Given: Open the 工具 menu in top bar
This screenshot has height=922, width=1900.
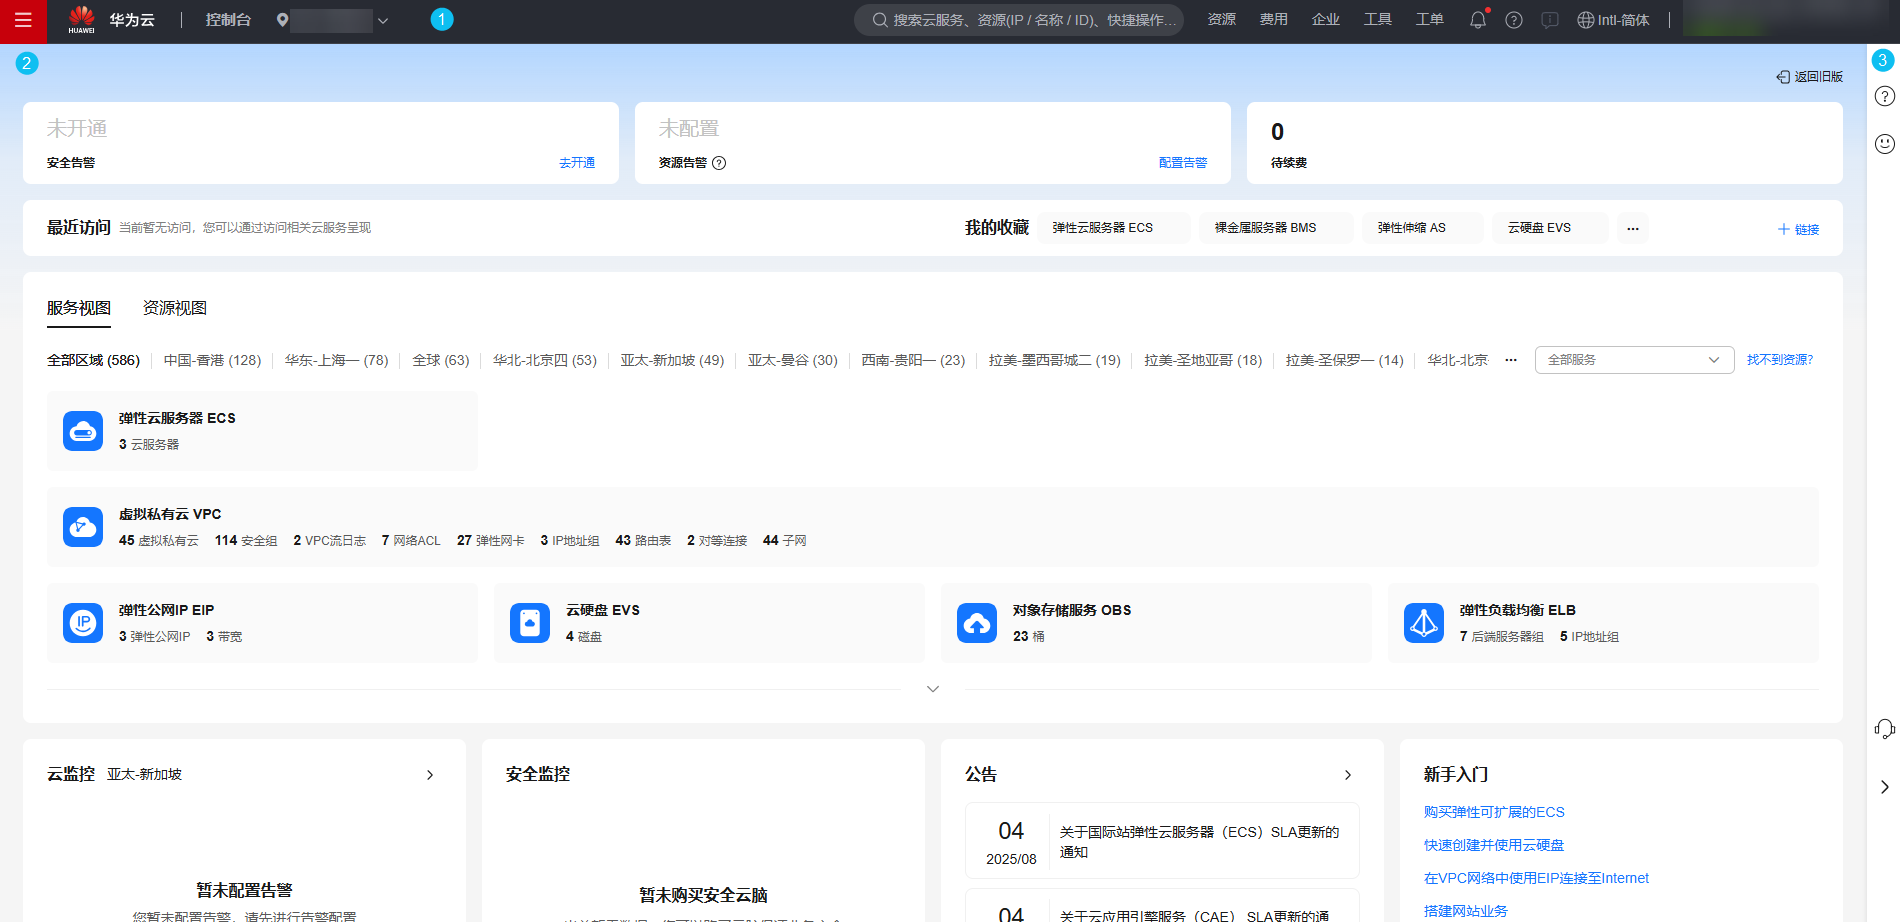Looking at the screenshot, I should click(x=1377, y=20).
